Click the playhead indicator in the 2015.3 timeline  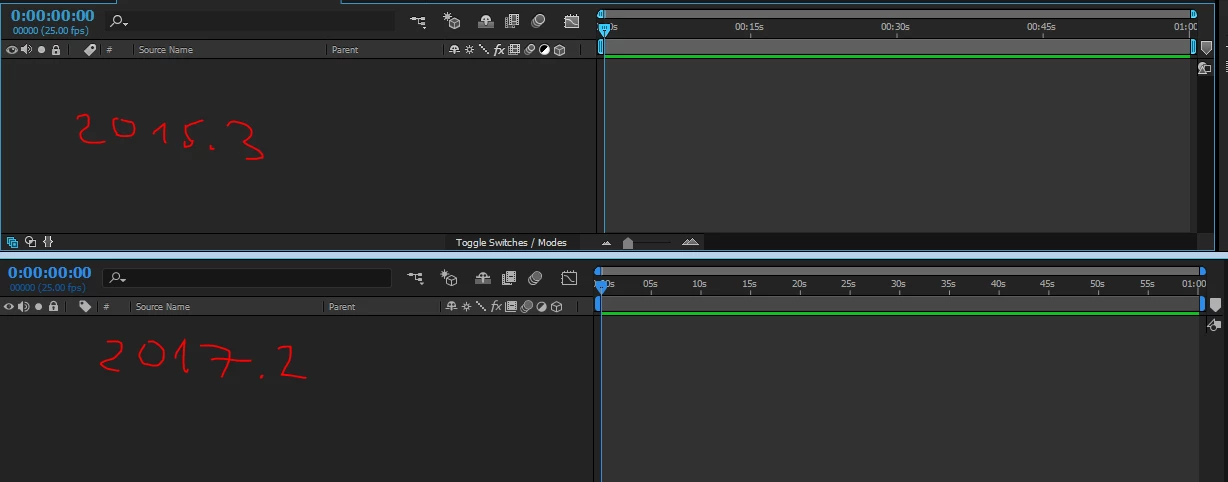603,29
